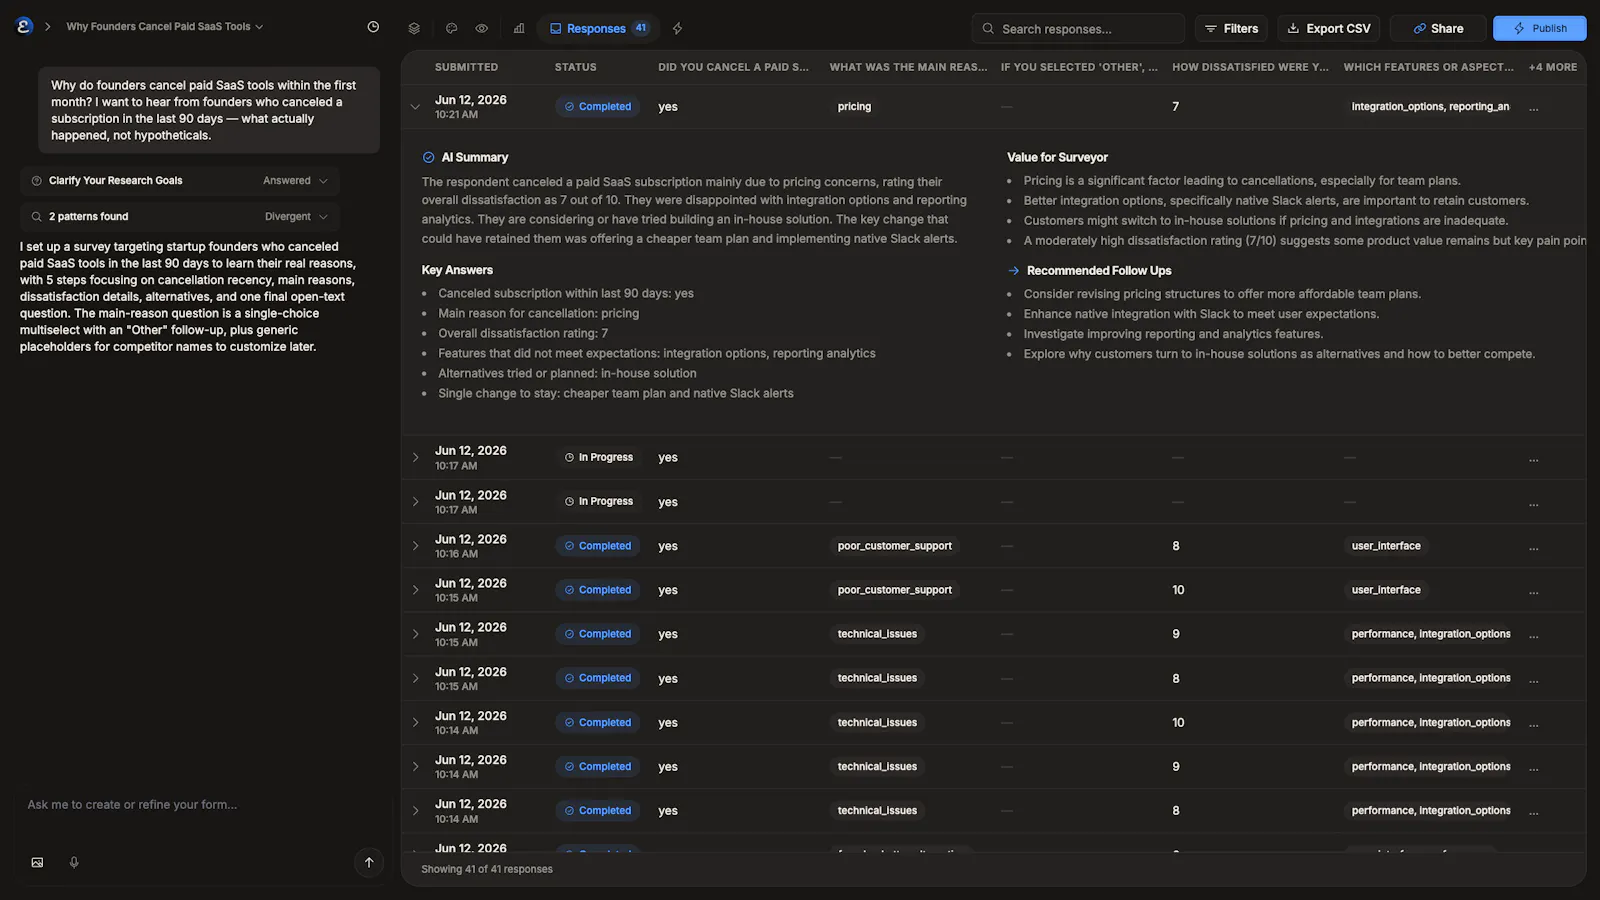
Task: Click the image attach icon in chat
Action: tap(37, 862)
